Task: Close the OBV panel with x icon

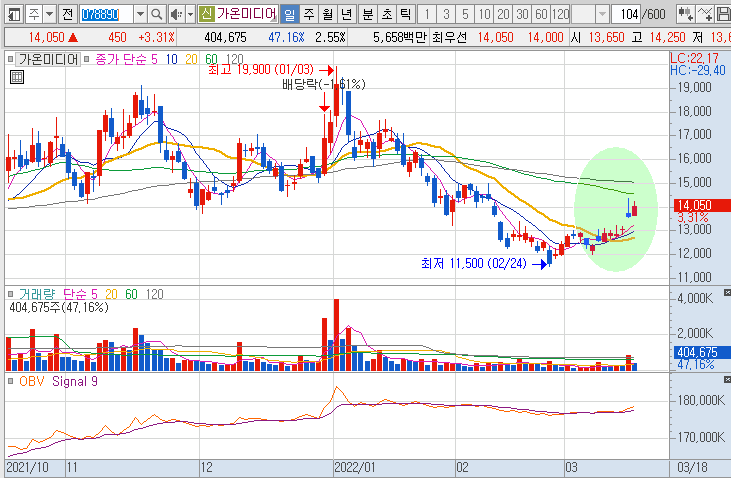Action: [727, 380]
